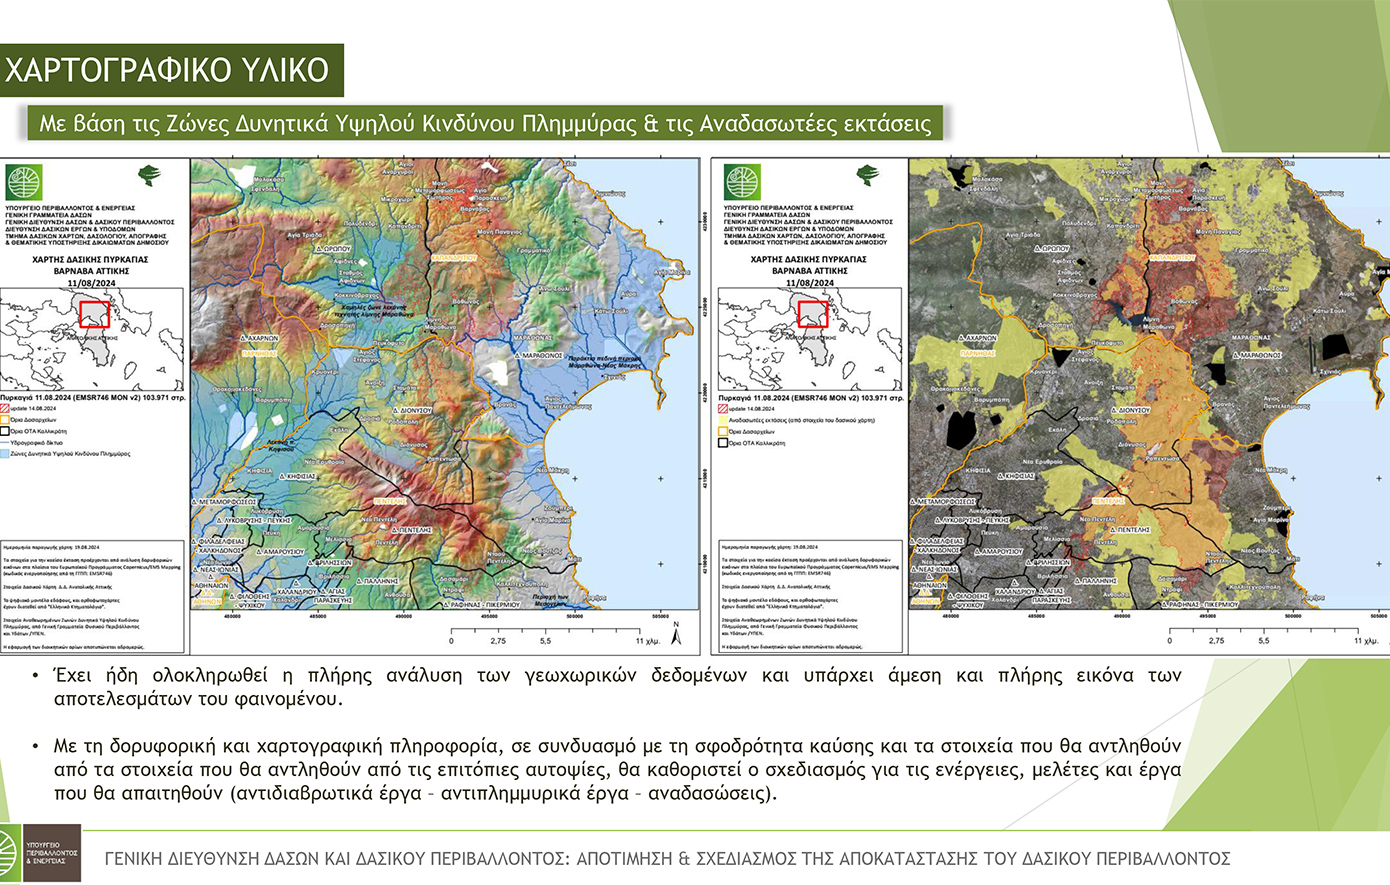
Task: Click the dark green tree emblem on left map
Action: click(150, 175)
